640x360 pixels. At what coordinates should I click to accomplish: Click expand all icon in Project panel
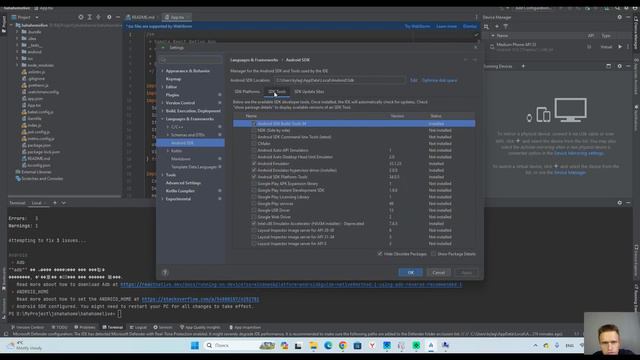coord(89,17)
